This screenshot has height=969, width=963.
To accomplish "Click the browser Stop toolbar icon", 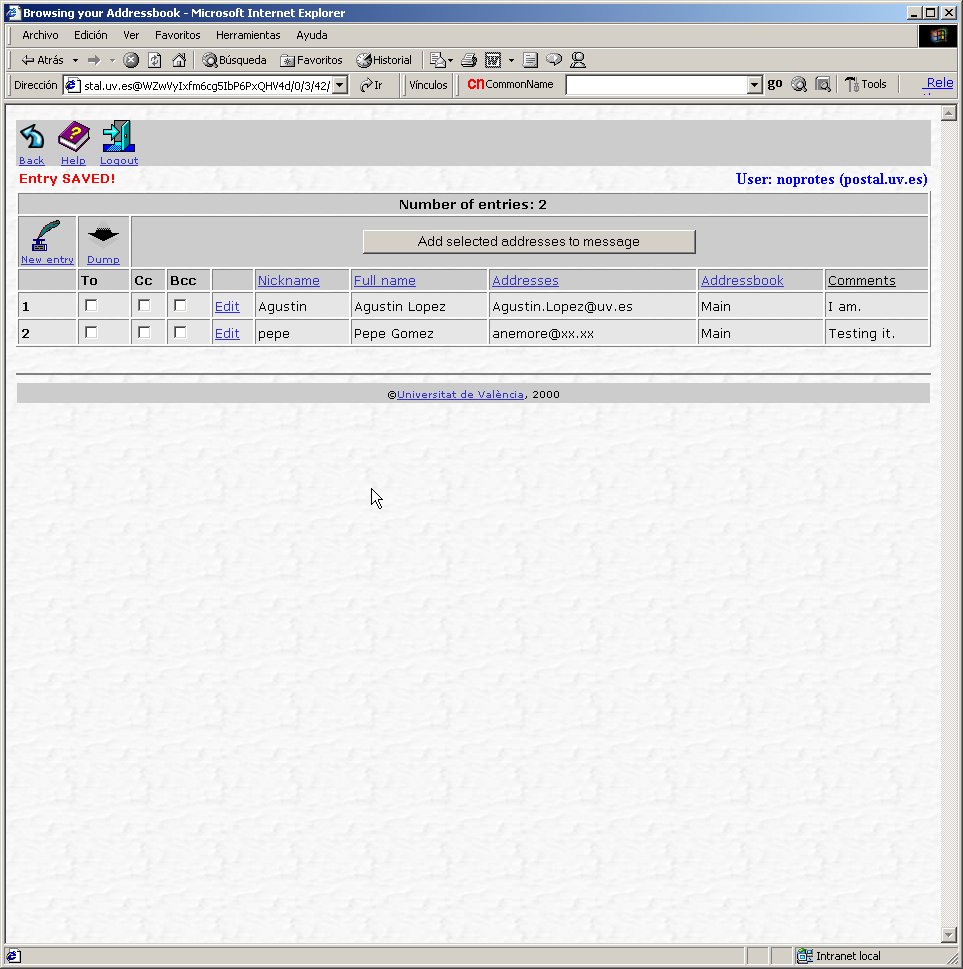I will [x=131, y=60].
